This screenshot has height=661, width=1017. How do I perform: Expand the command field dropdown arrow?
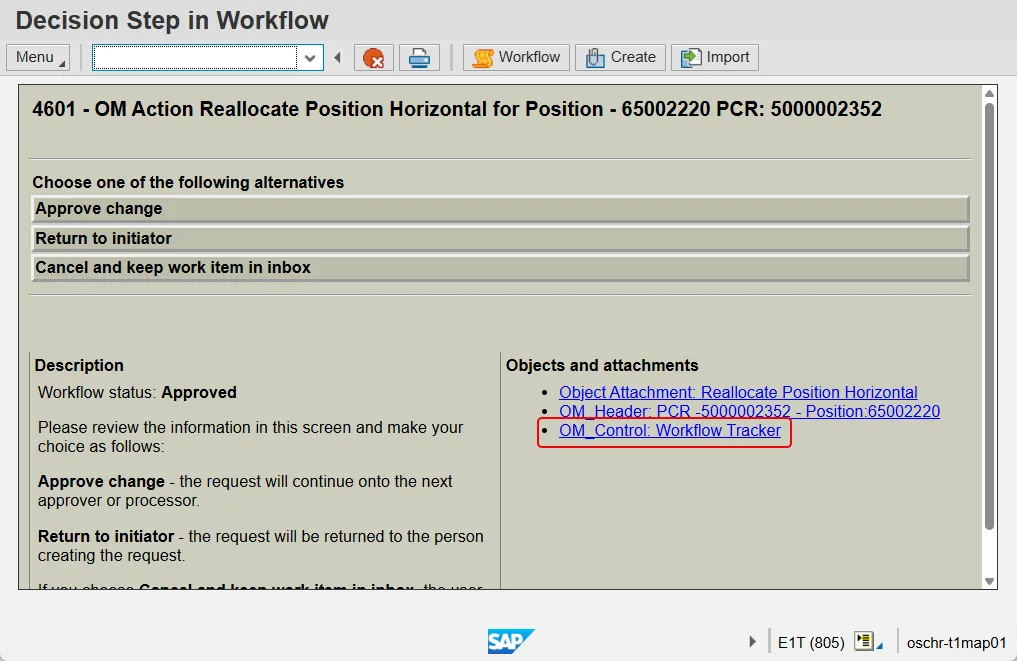point(310,58)
